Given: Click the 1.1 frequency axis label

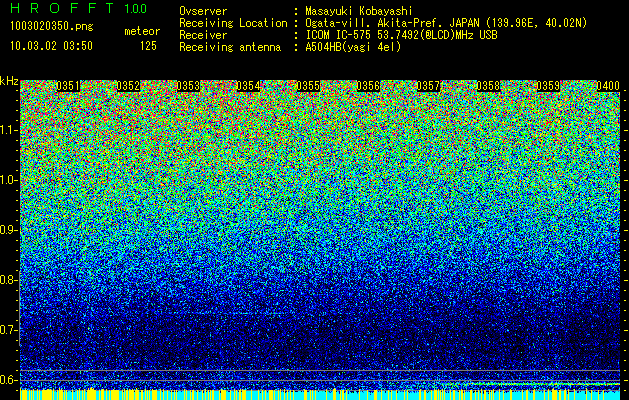Looking at the screenshot, I should (8, 130).
